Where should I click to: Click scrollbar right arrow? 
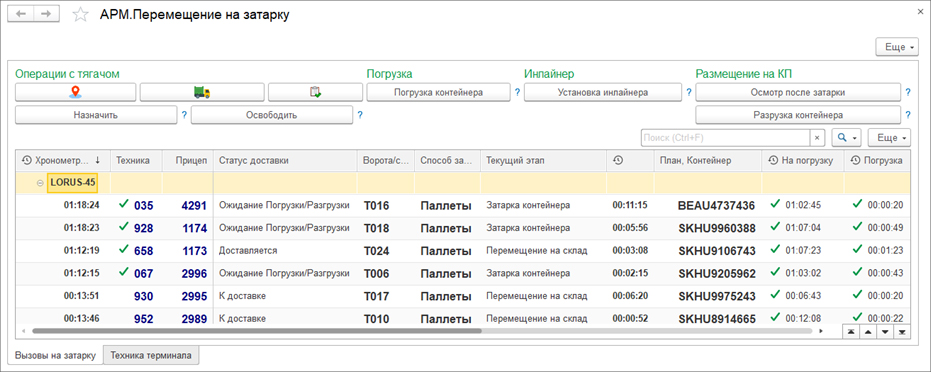(821, 331)
